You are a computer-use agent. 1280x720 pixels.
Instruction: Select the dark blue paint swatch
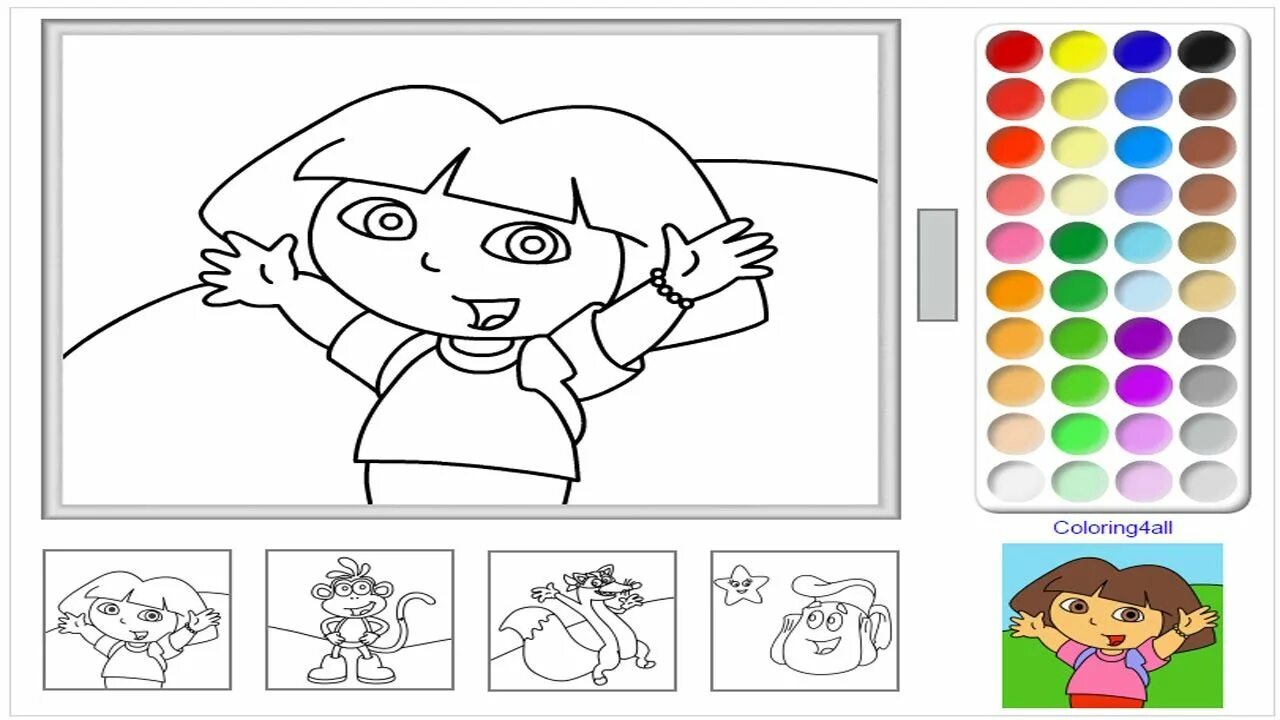tap(1142, 51)
